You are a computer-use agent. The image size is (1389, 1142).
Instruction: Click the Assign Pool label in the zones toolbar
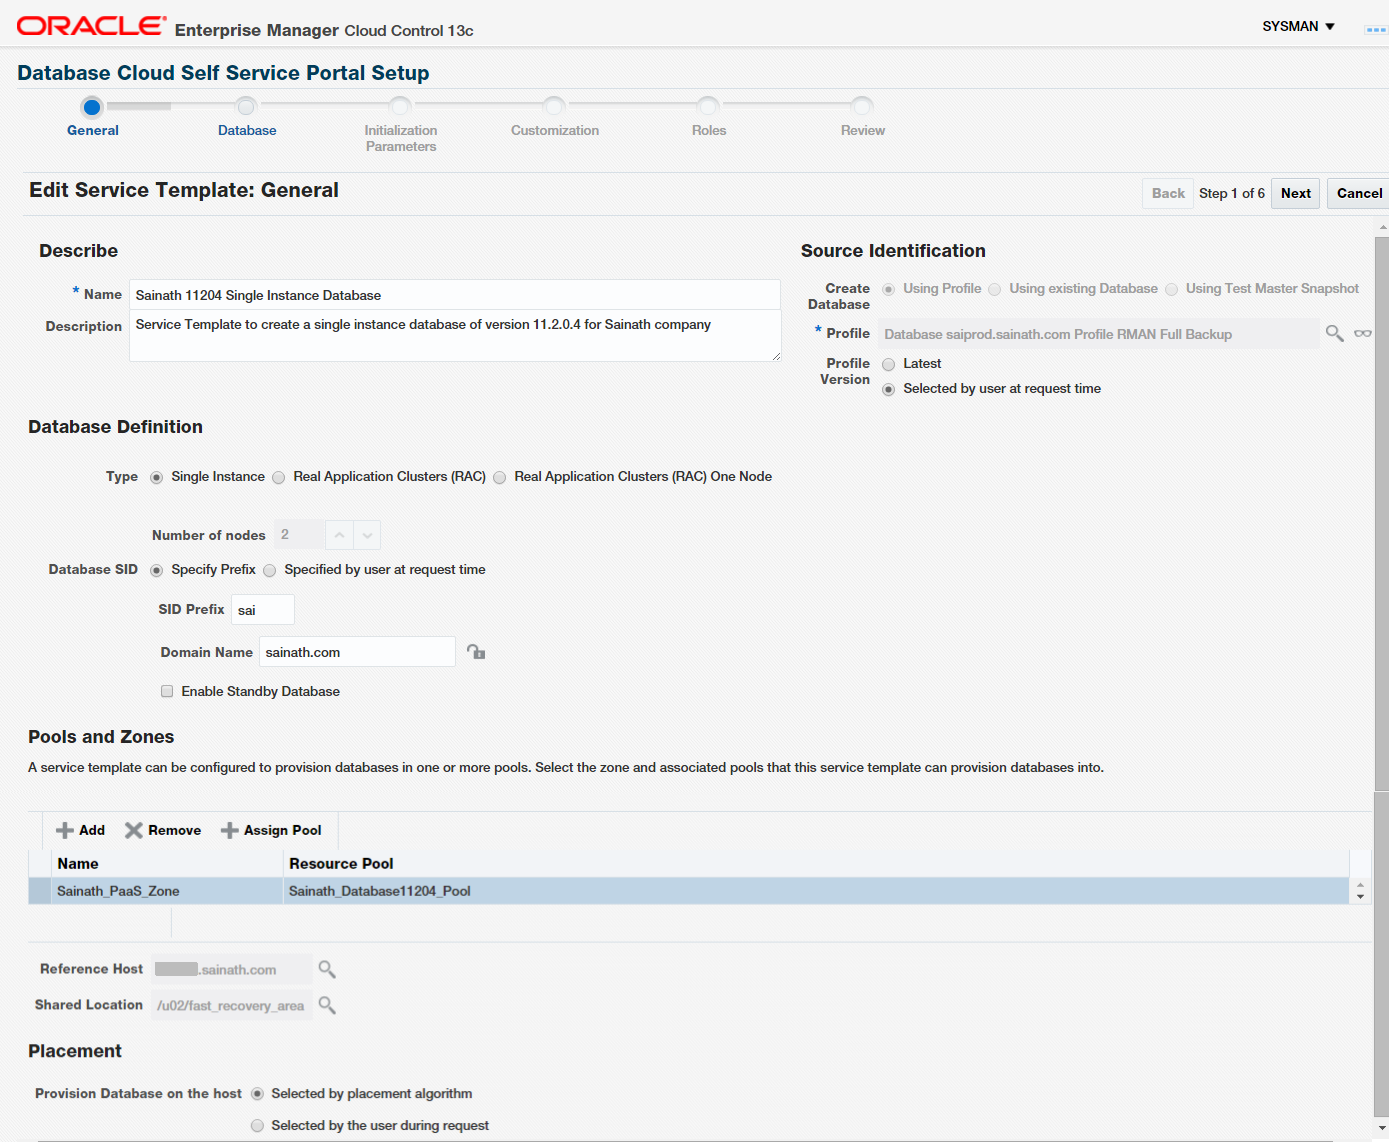283,830
